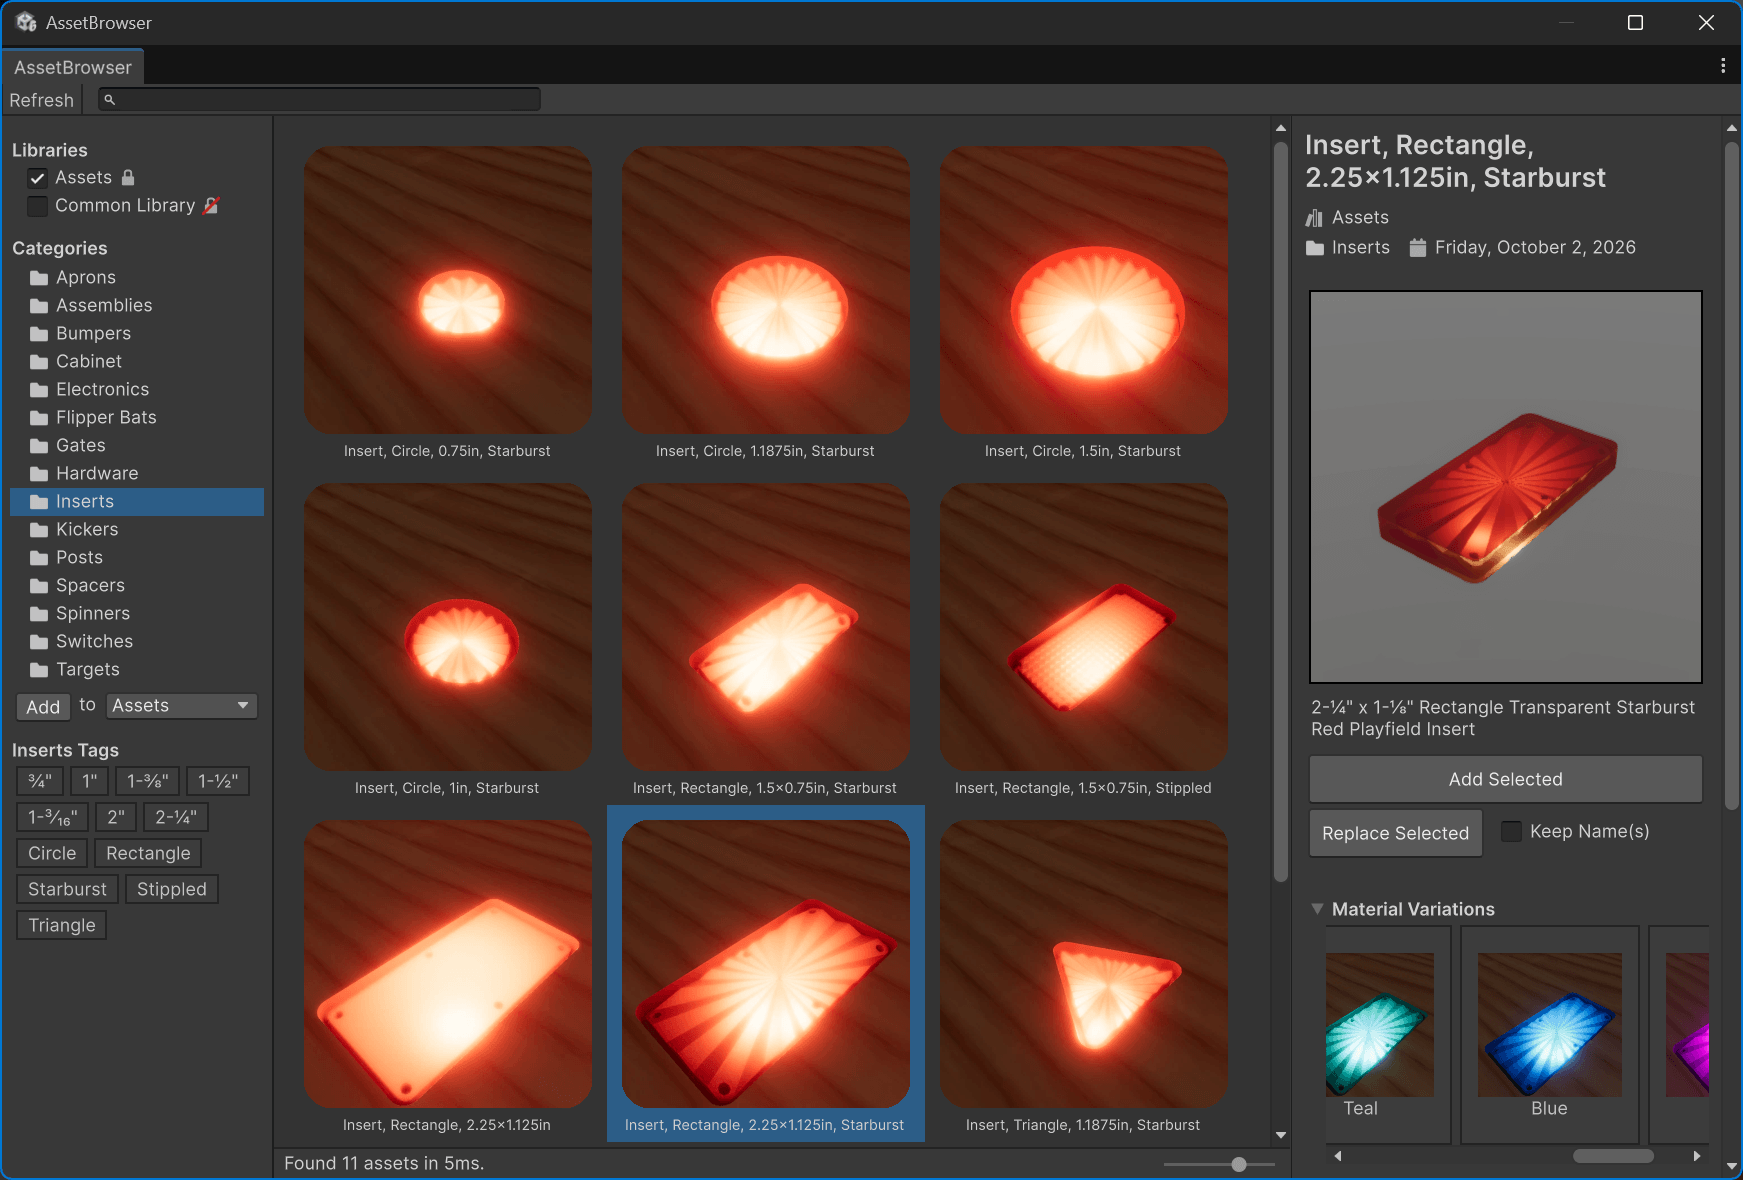The image size is (1743, 1180).
Task: Check the Keep Name(s) checkbox
Action: point(1512,832)
